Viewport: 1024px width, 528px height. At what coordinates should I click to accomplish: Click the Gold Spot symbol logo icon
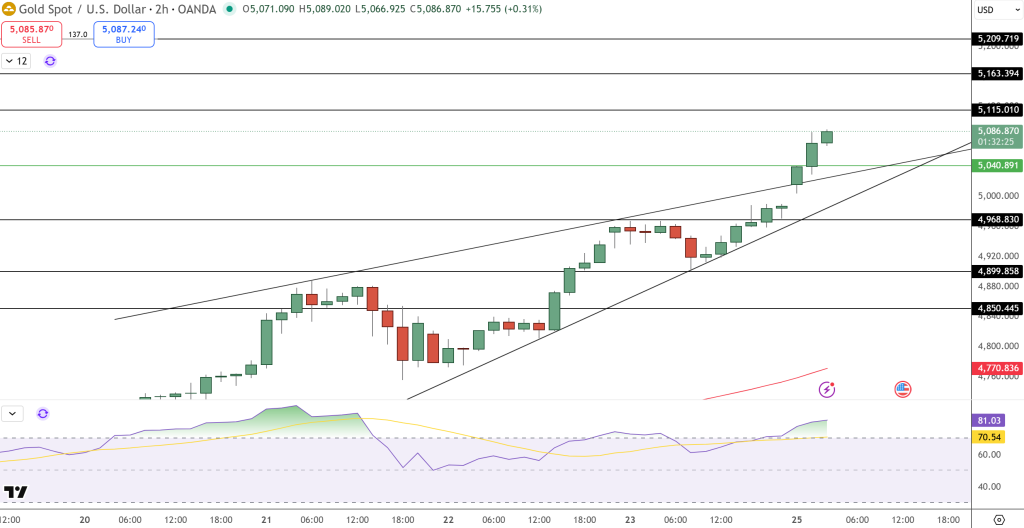point(8,9)
